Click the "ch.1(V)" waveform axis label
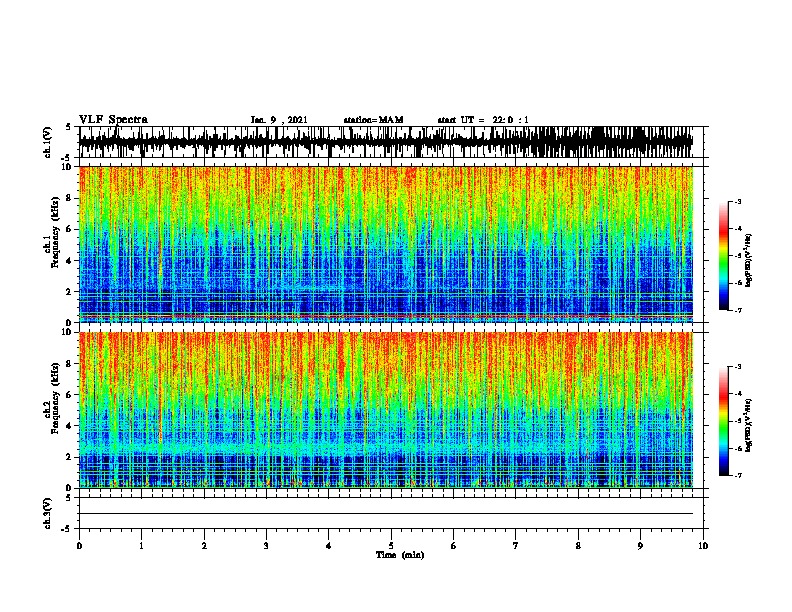This screenshot has height=612, width=792. (48, 142)
